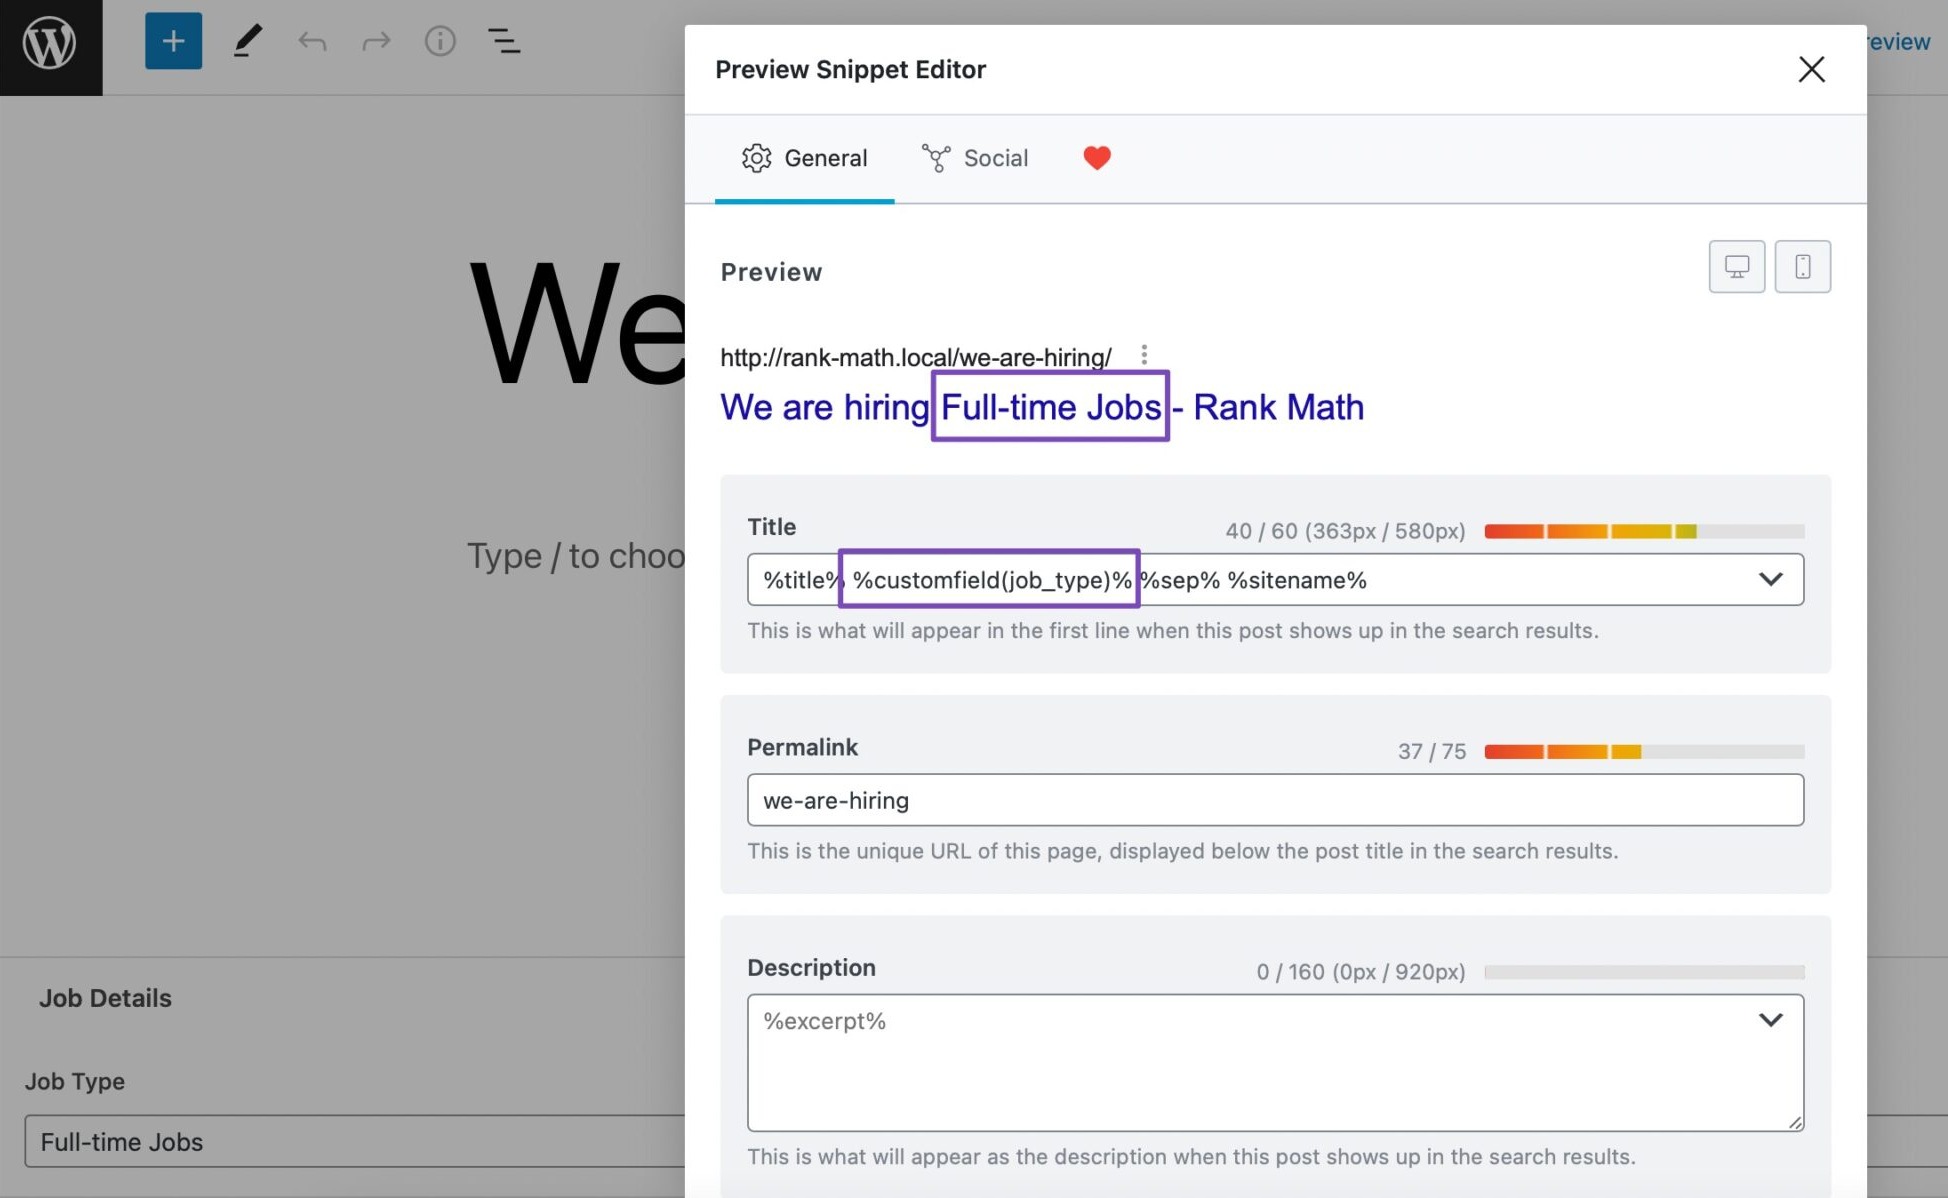
Task: Switch to mobile preview mode
Action: [1802, 267]
